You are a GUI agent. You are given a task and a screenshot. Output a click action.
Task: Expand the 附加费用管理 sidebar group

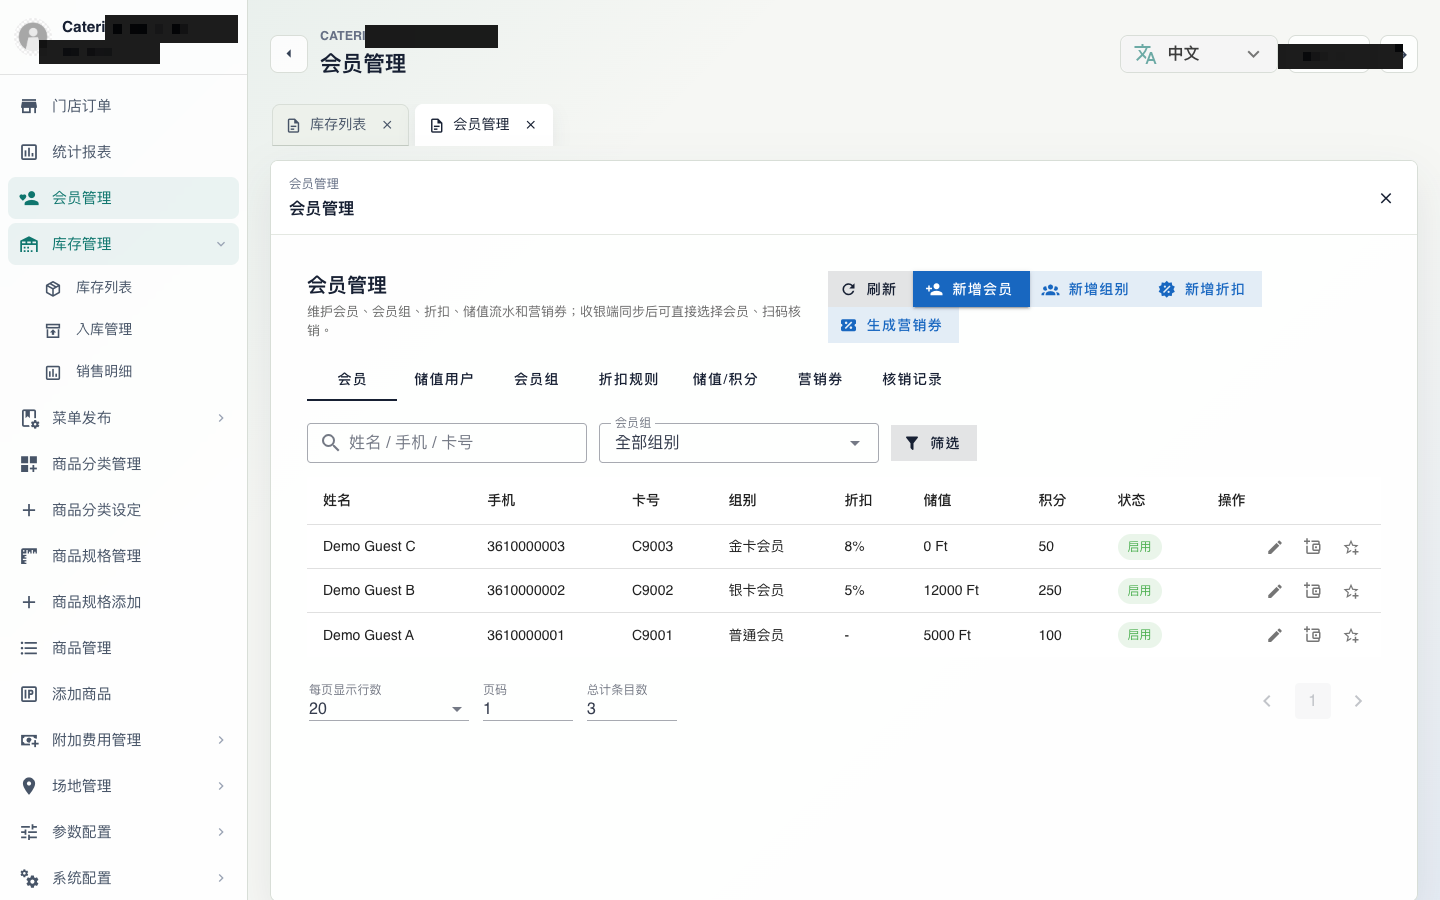pos(123,740)
